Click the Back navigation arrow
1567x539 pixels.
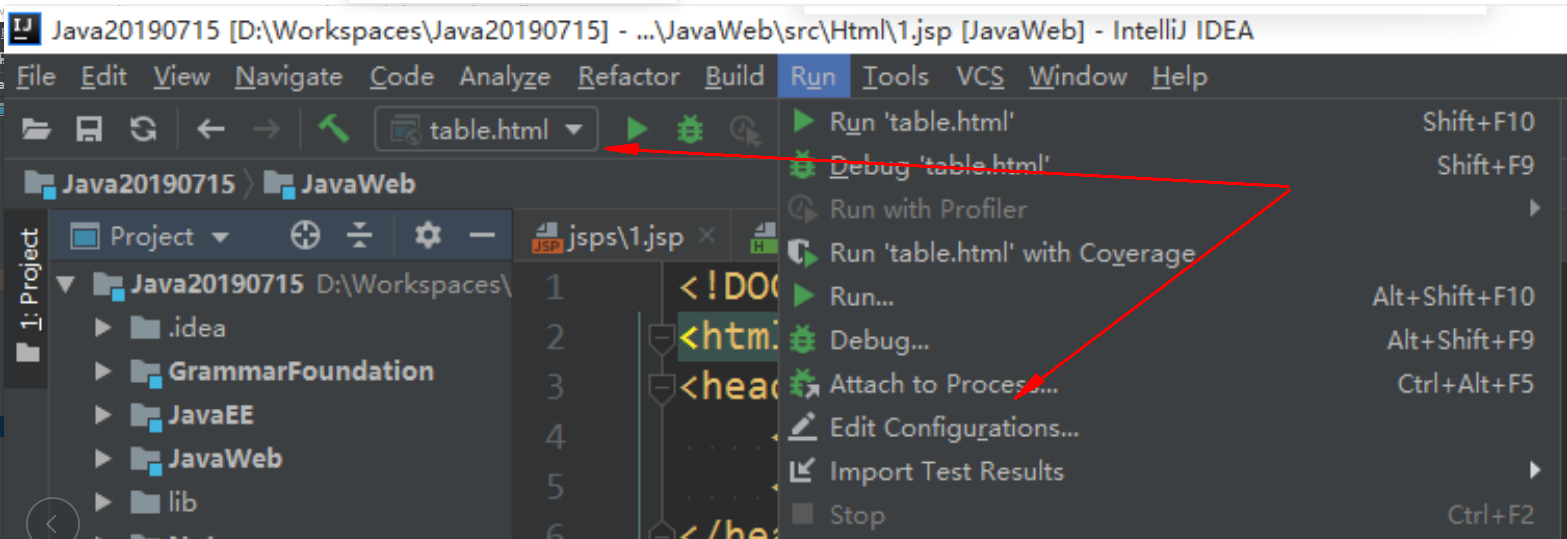click(x=210, y=129)
